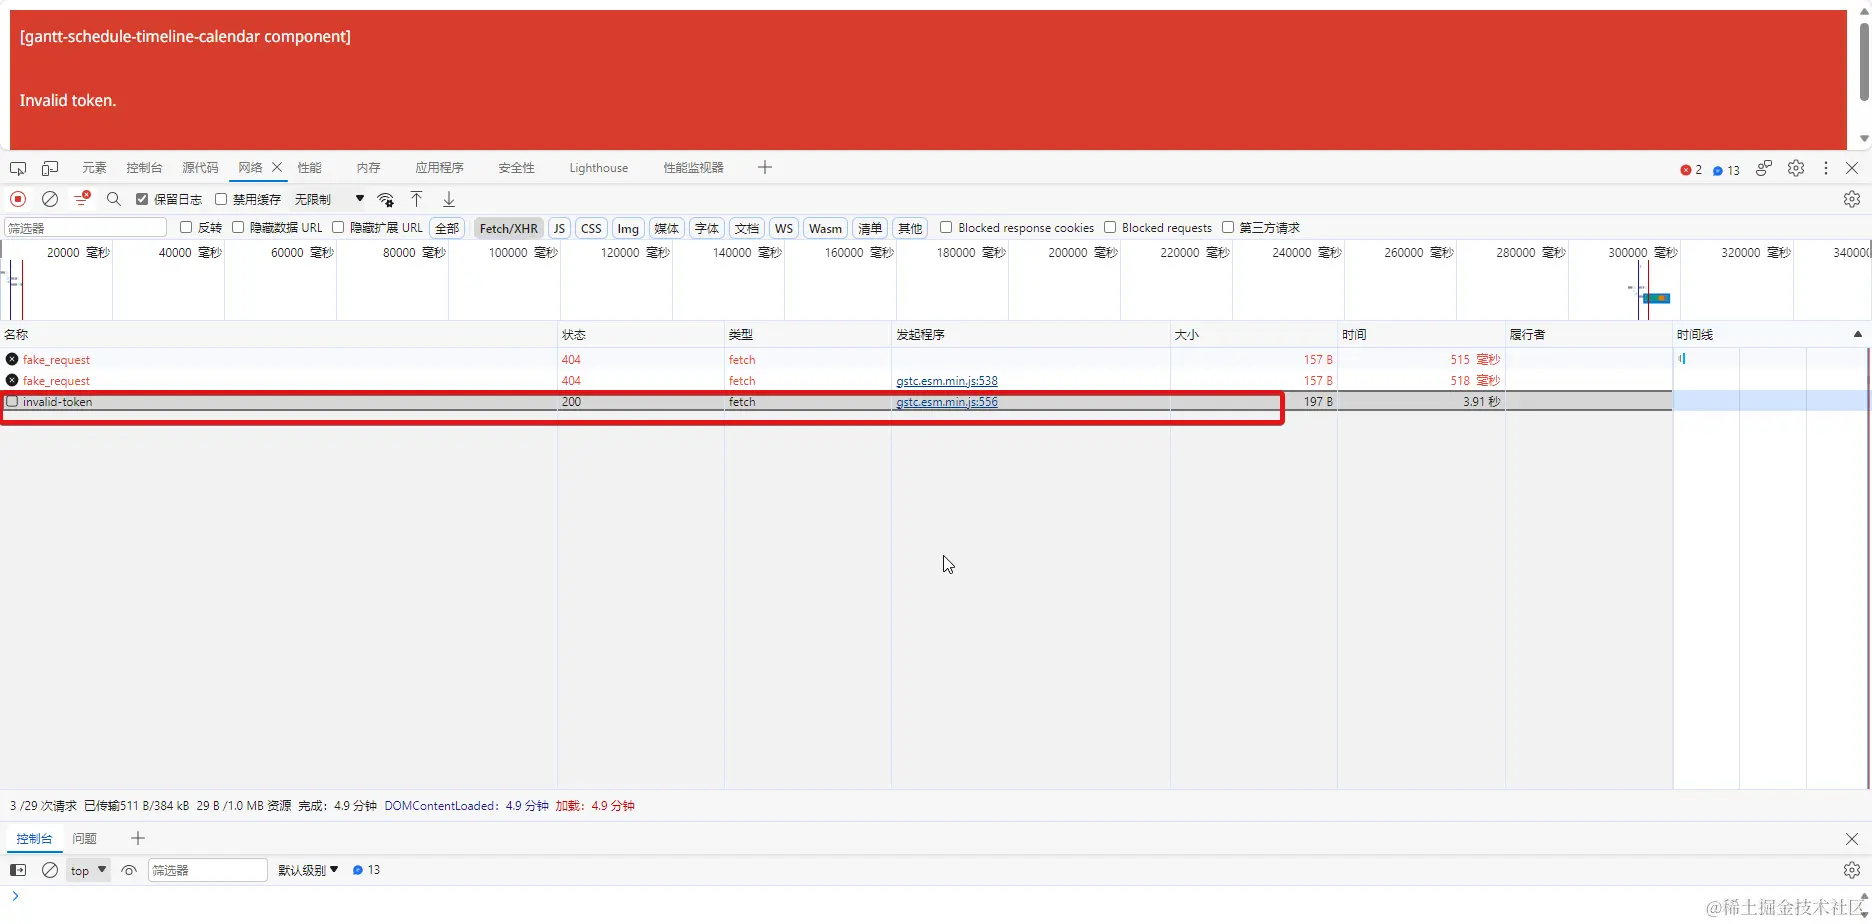
Task: Select the Fetch/XHR filter button
Action: point(508,228)
